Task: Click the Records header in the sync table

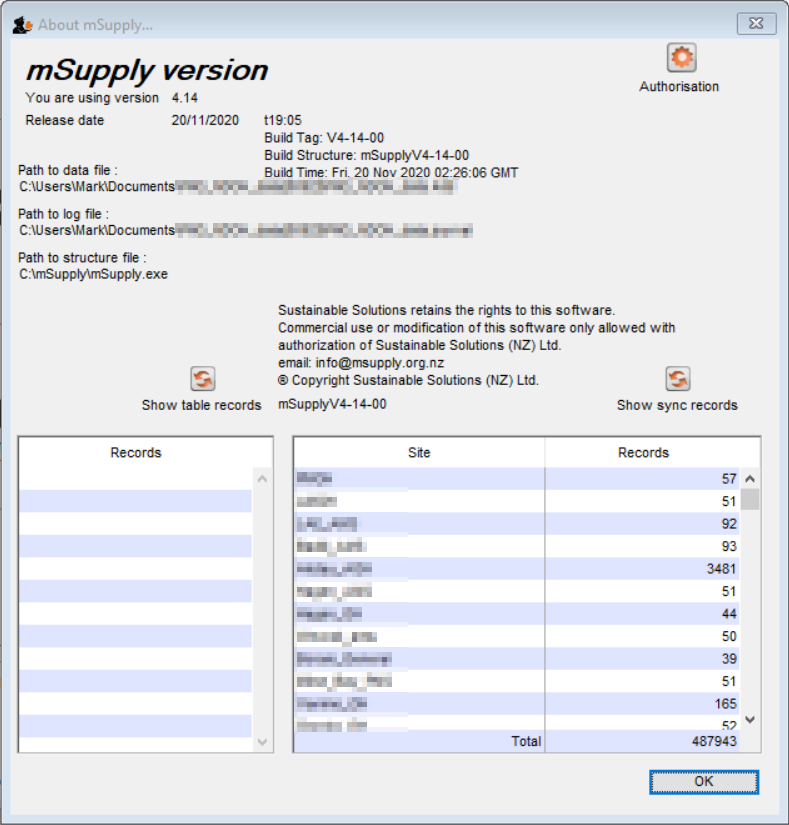Action: (643, 453)
